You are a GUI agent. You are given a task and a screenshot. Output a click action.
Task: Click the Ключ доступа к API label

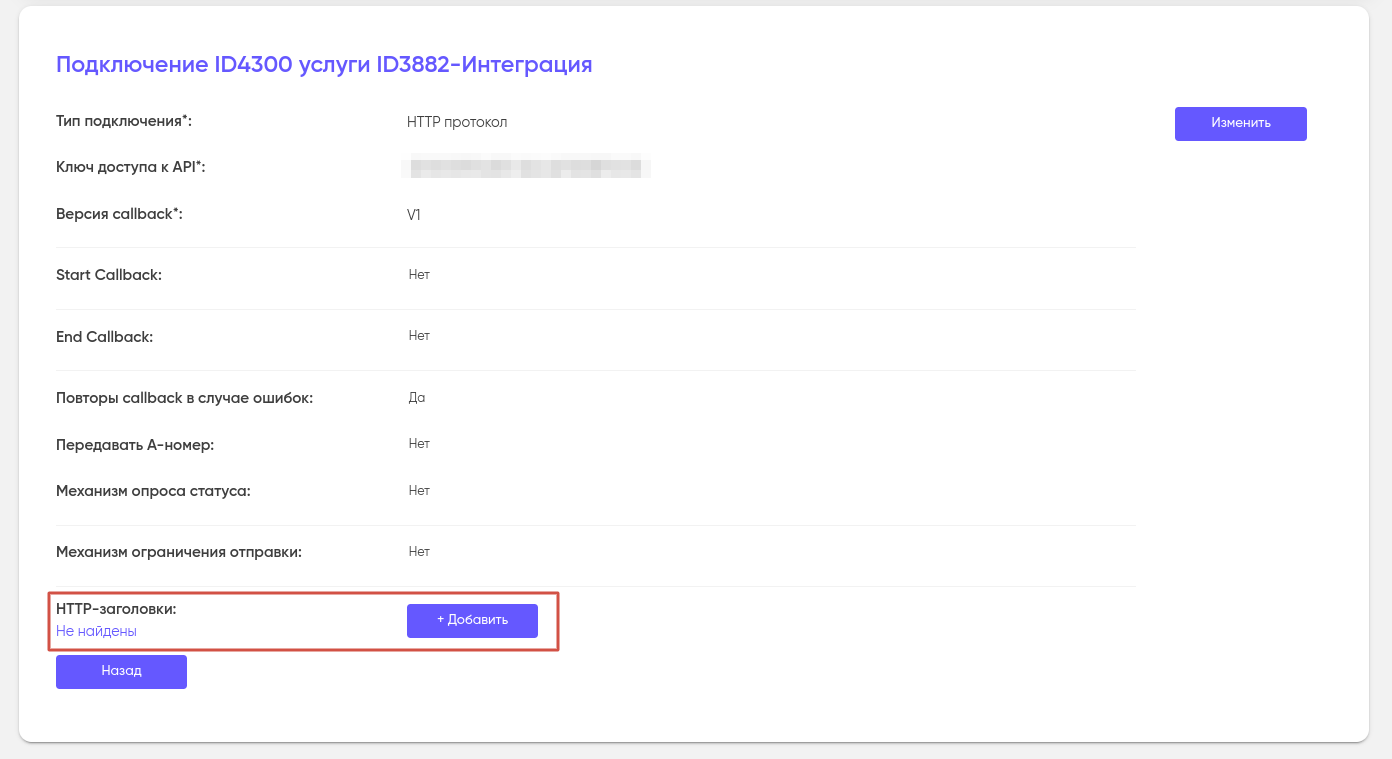pos(130,167)
